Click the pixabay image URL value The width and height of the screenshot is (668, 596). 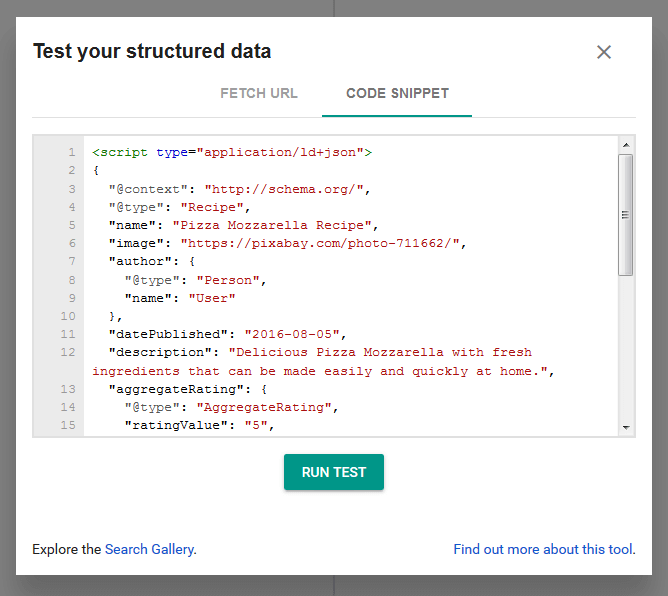[x=320, y=243]
